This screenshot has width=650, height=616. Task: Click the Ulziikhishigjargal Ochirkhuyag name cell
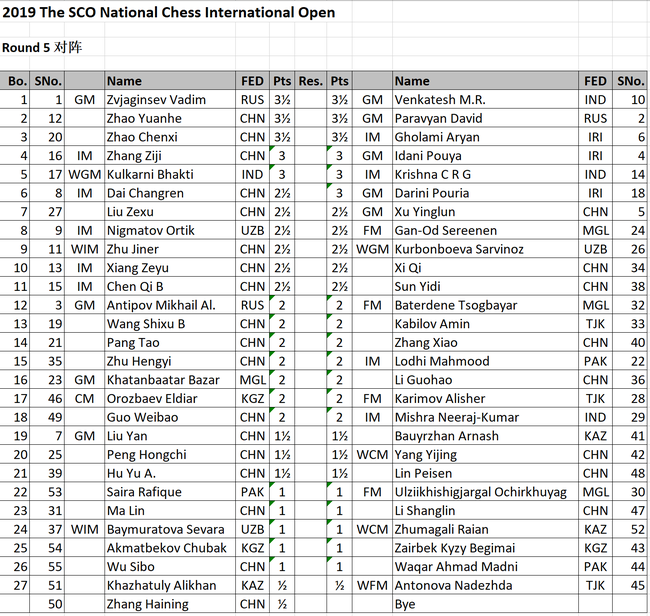pos(480,492)
